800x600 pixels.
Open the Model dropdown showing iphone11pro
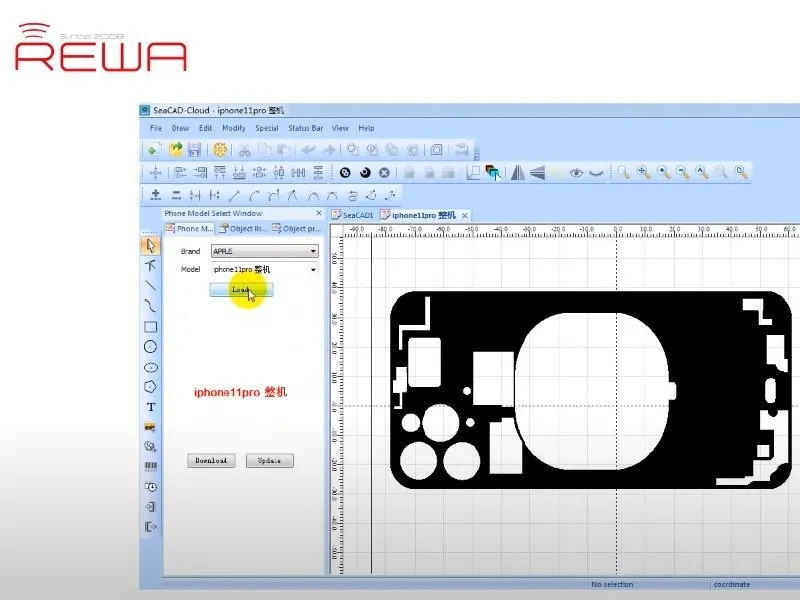click(265, 269)
